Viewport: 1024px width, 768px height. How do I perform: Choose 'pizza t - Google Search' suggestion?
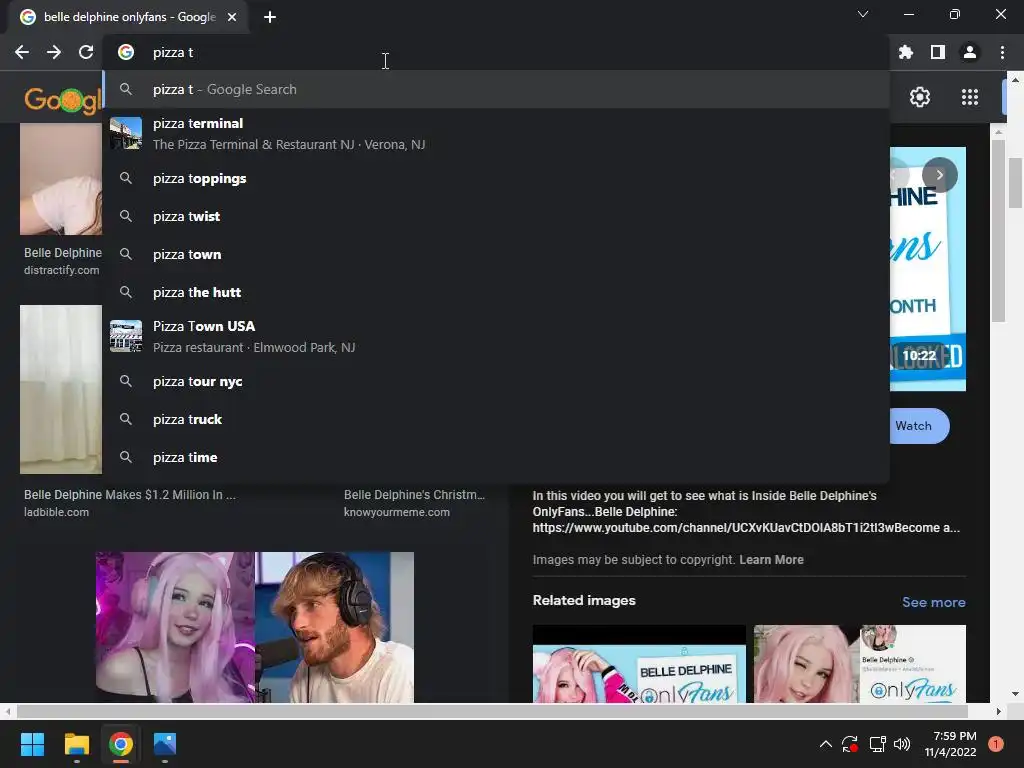pyautogui.click(x=496, y=89)
